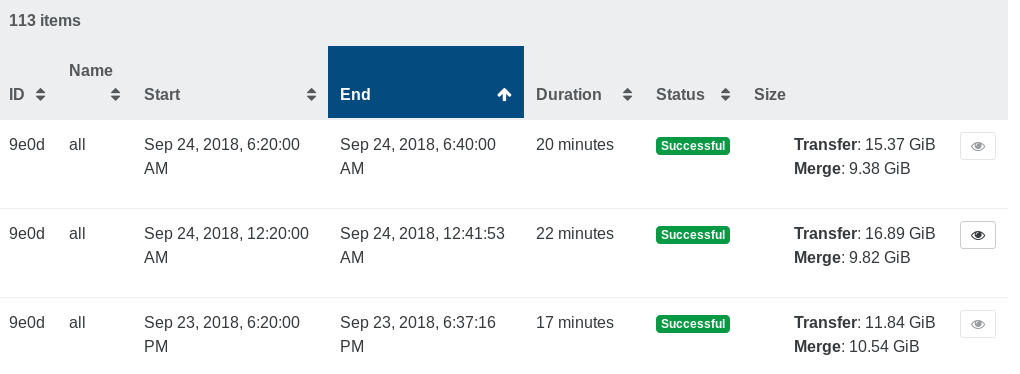The image size is (1020, 374).
Task: Click the Duration column sort arrows
Action: [x=627, y=94]
